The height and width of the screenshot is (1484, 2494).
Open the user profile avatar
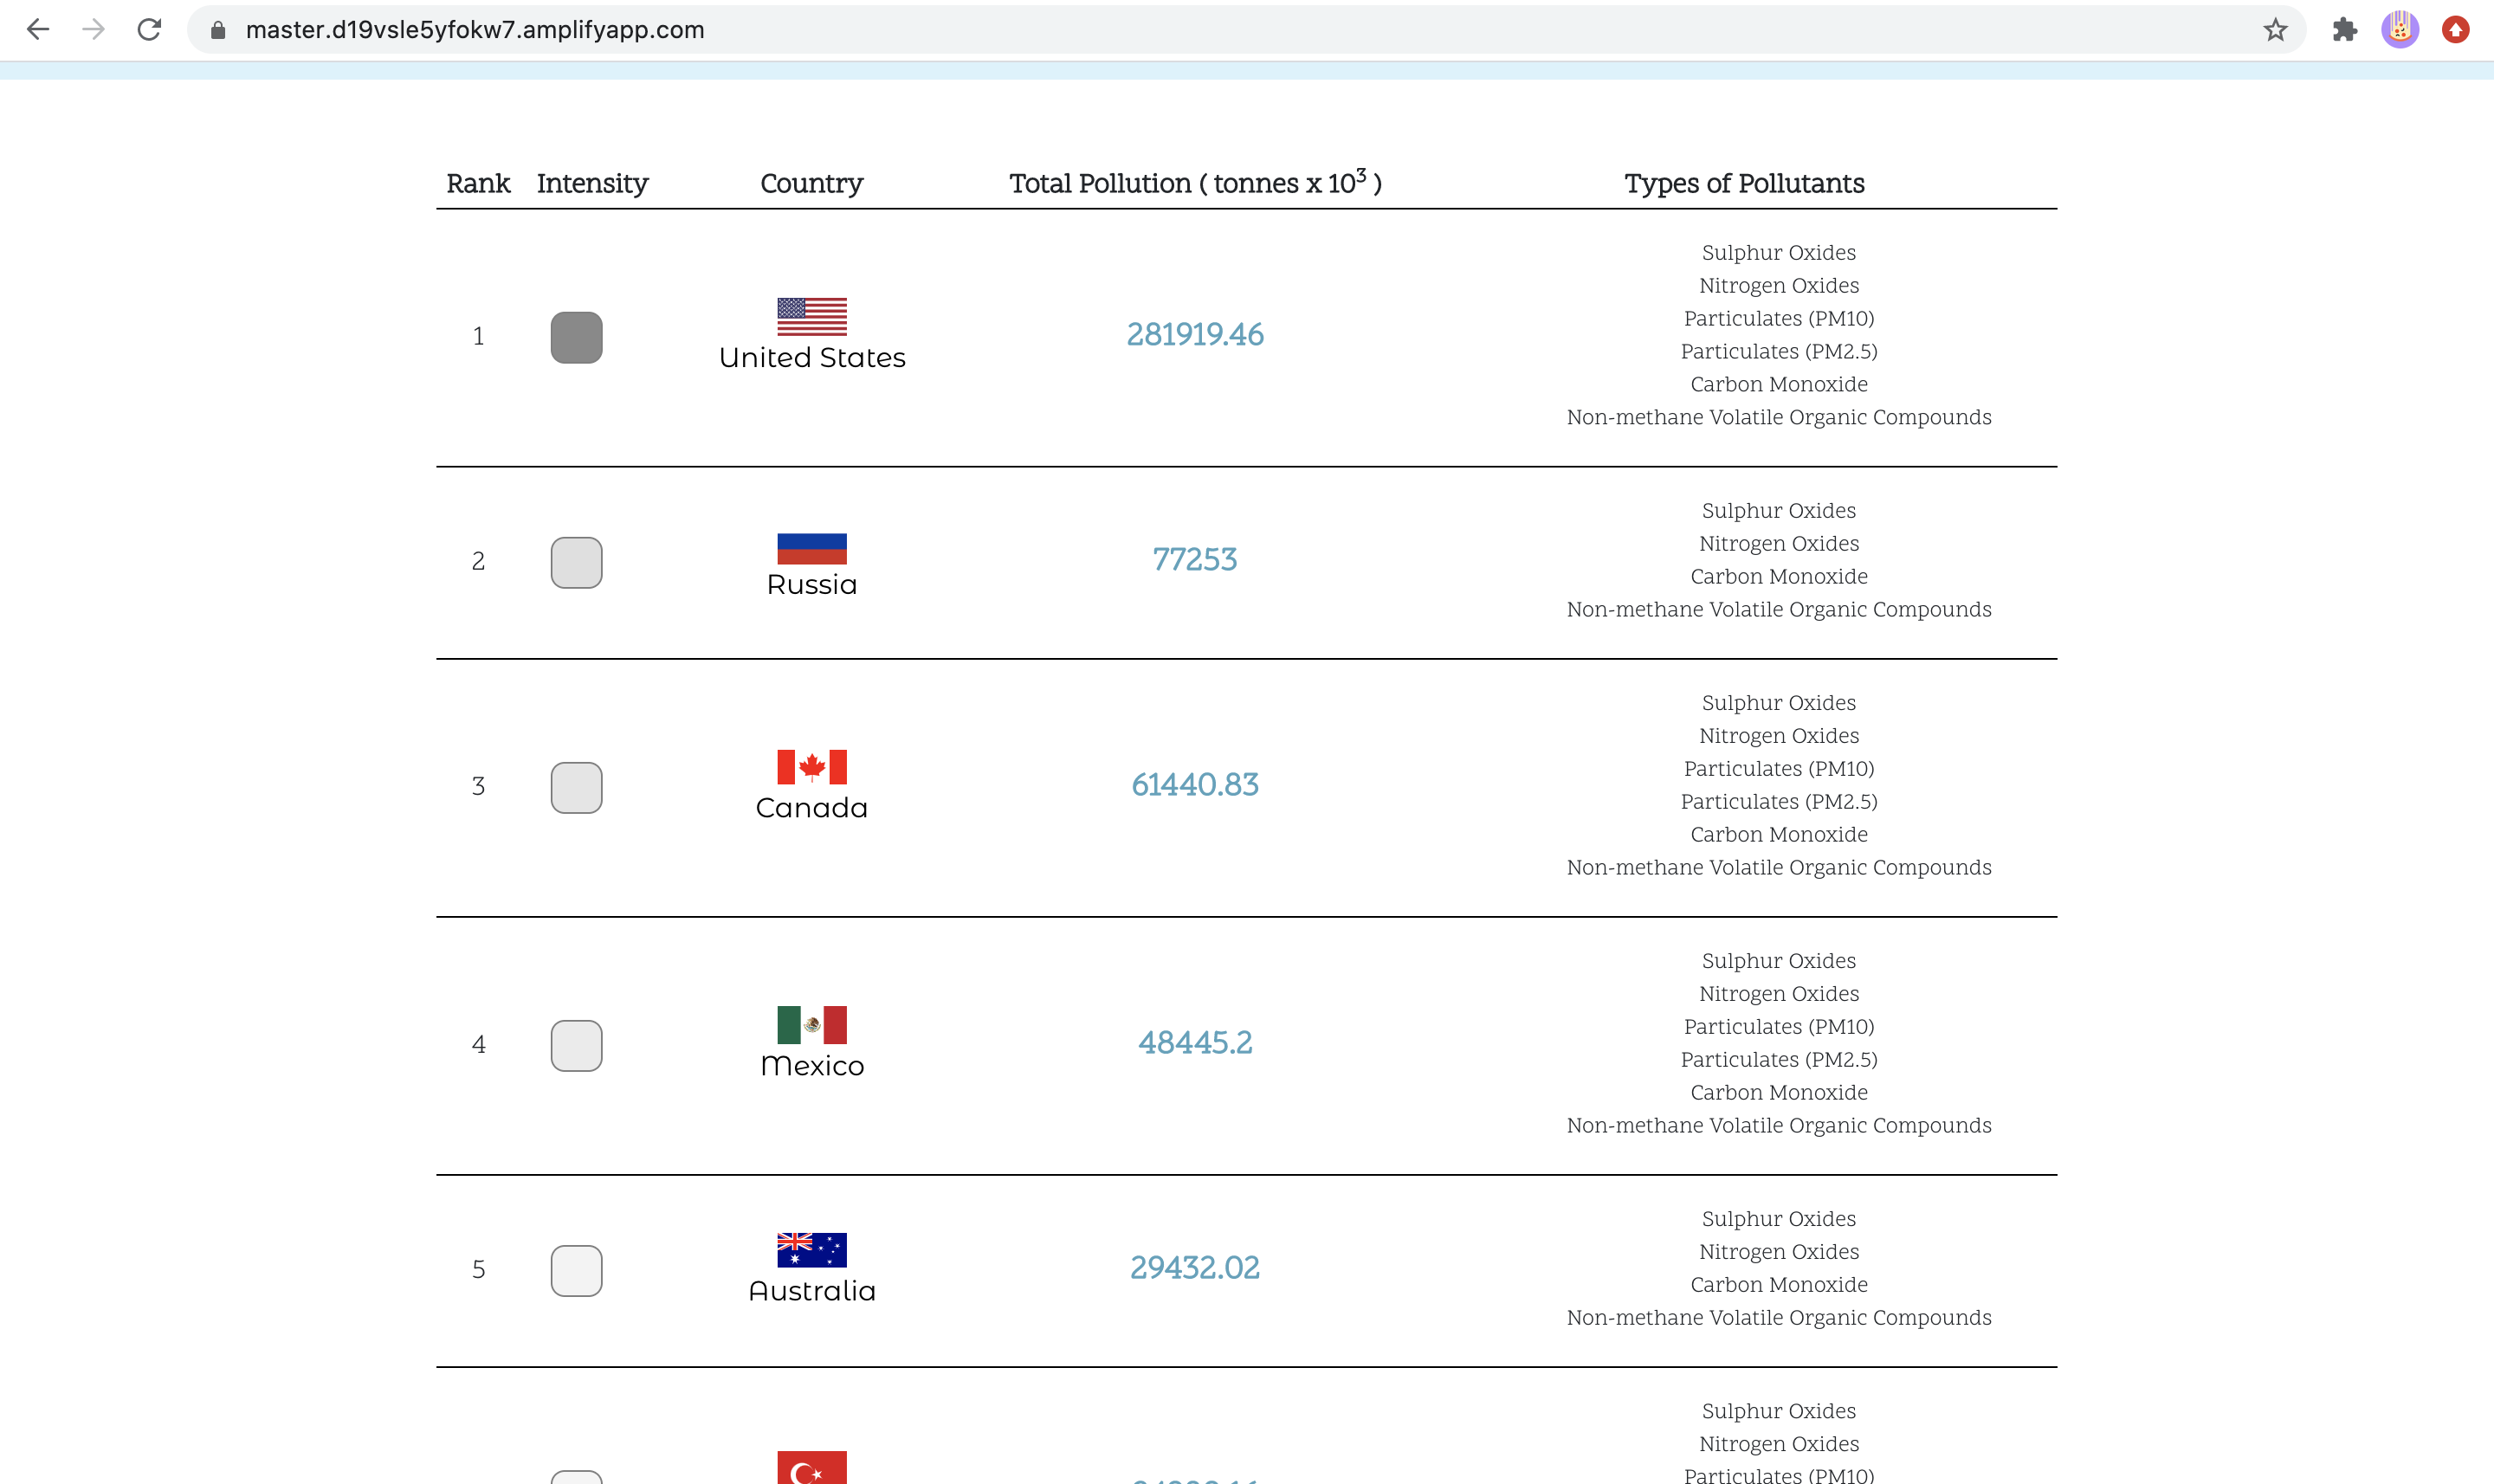pyautogui.click(x=2400, y=30)
